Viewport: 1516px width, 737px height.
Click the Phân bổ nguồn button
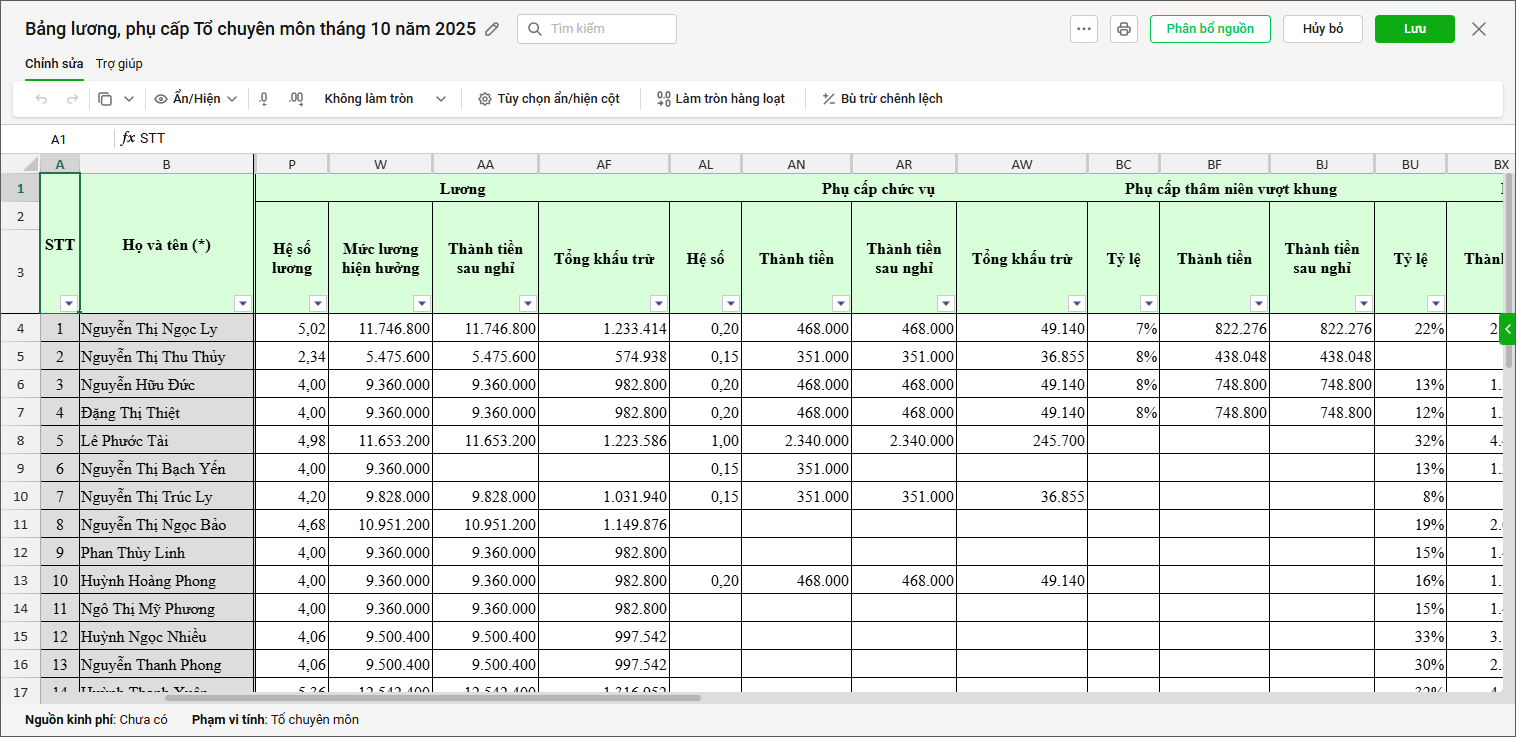(x=1209, y=29)
